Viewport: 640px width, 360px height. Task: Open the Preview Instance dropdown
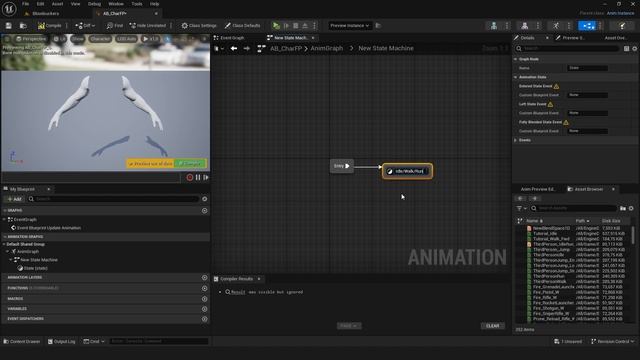349,26
